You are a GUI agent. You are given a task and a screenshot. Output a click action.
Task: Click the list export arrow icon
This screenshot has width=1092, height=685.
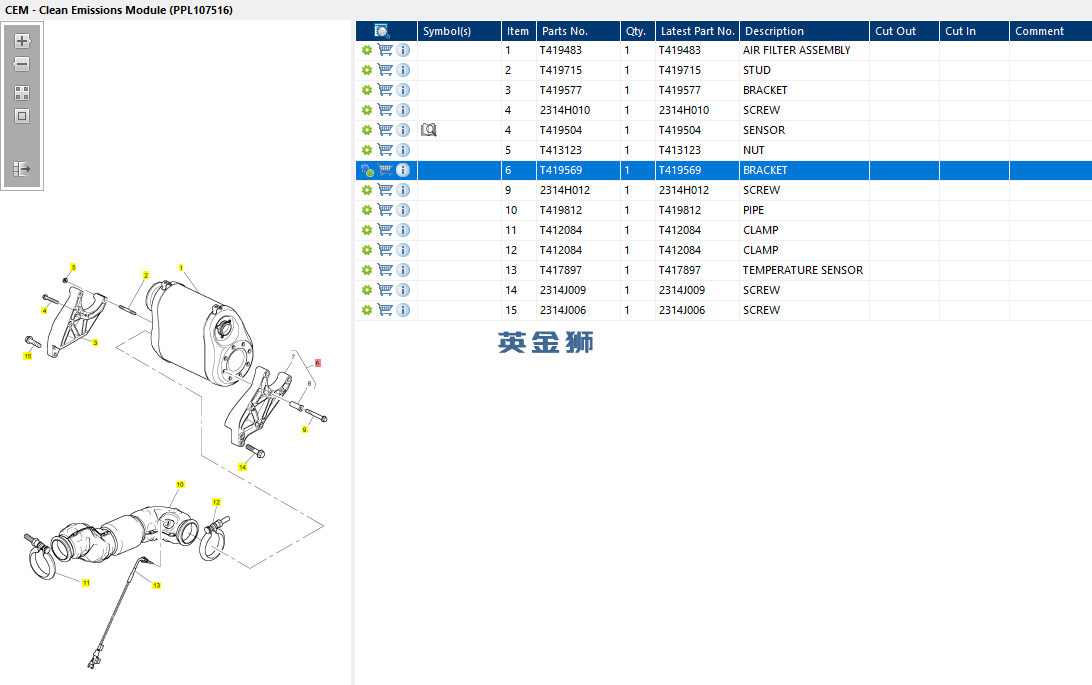22,168
